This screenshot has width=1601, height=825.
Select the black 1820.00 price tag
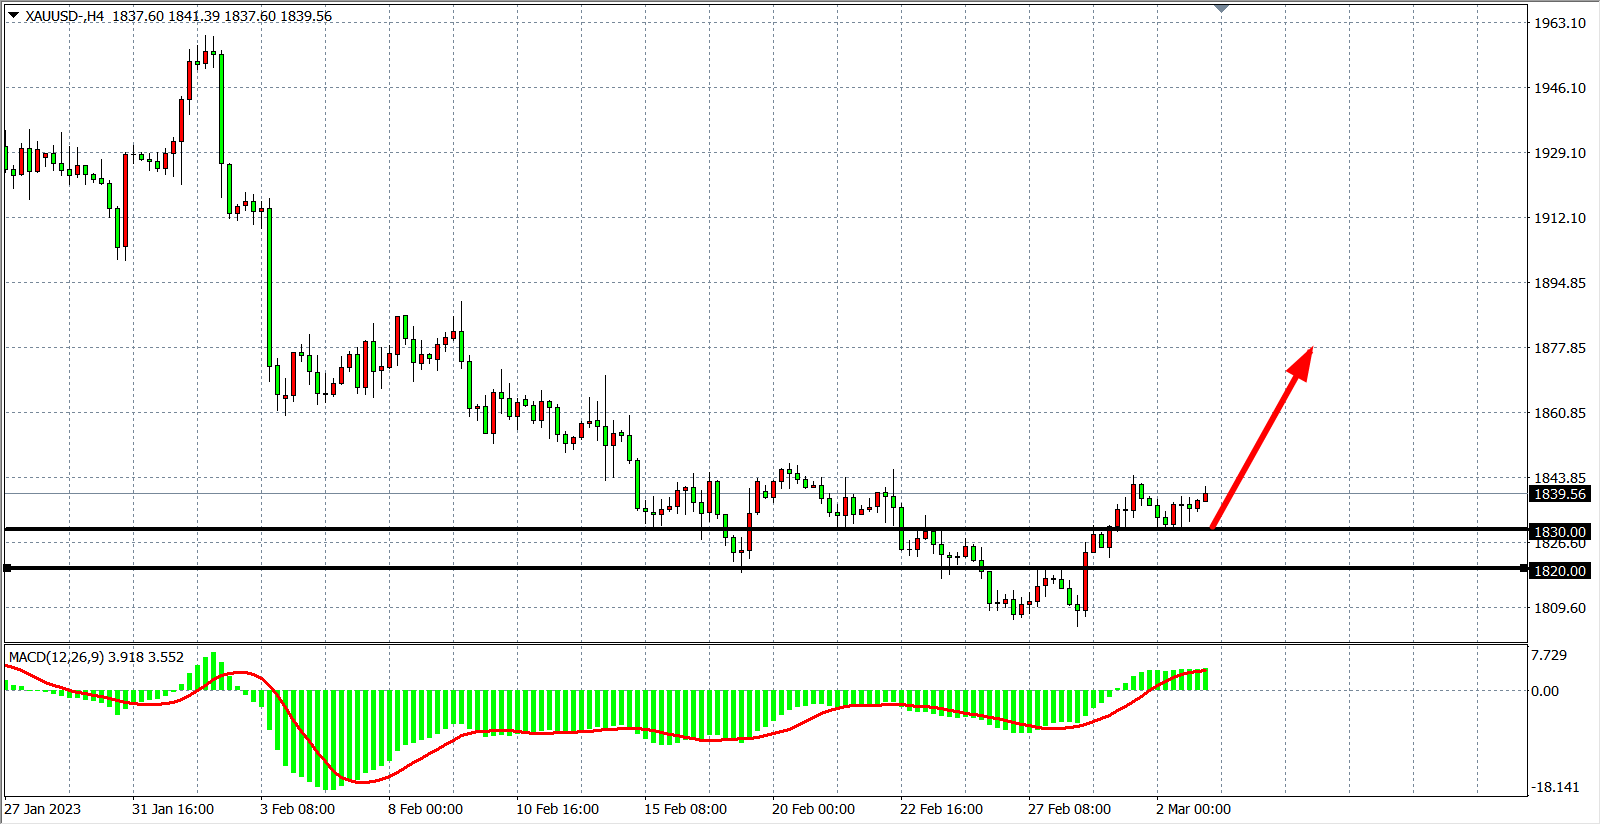pyautogui.click(x=1560, y=571)
